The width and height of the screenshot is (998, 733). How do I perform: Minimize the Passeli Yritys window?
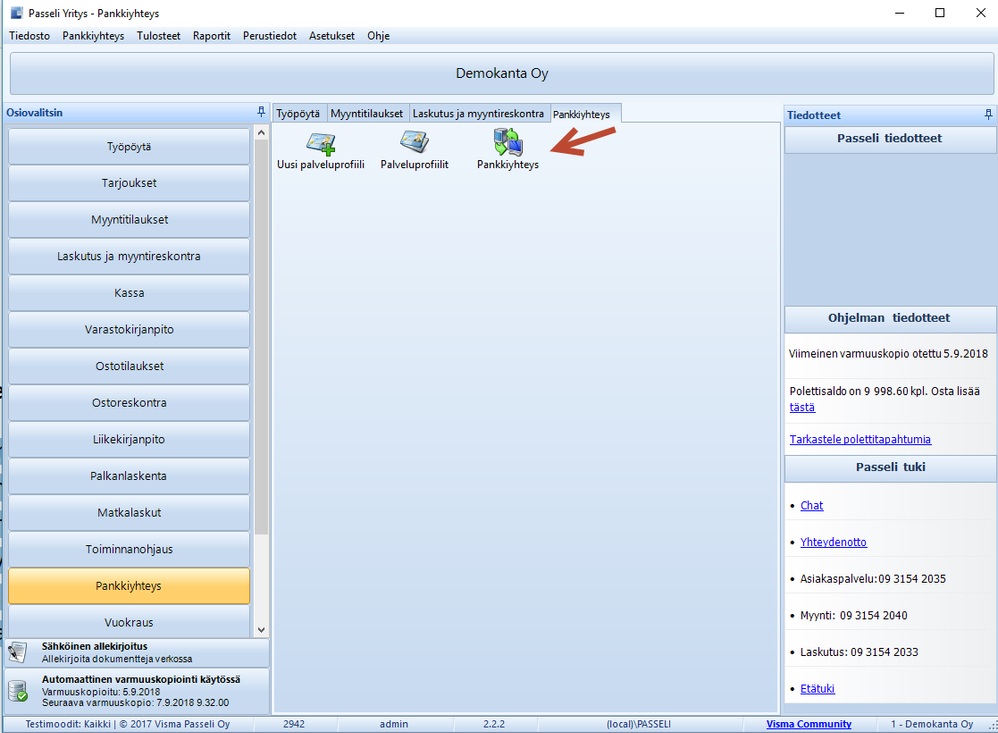pos(899,13)
